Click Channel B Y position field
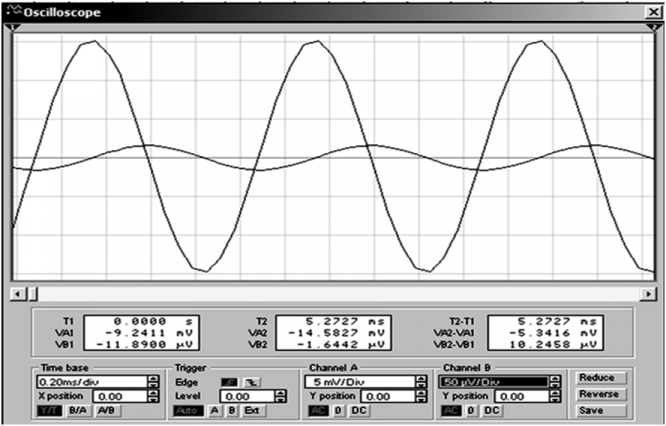The image size is (666, 426). click(x=522, y=396)
